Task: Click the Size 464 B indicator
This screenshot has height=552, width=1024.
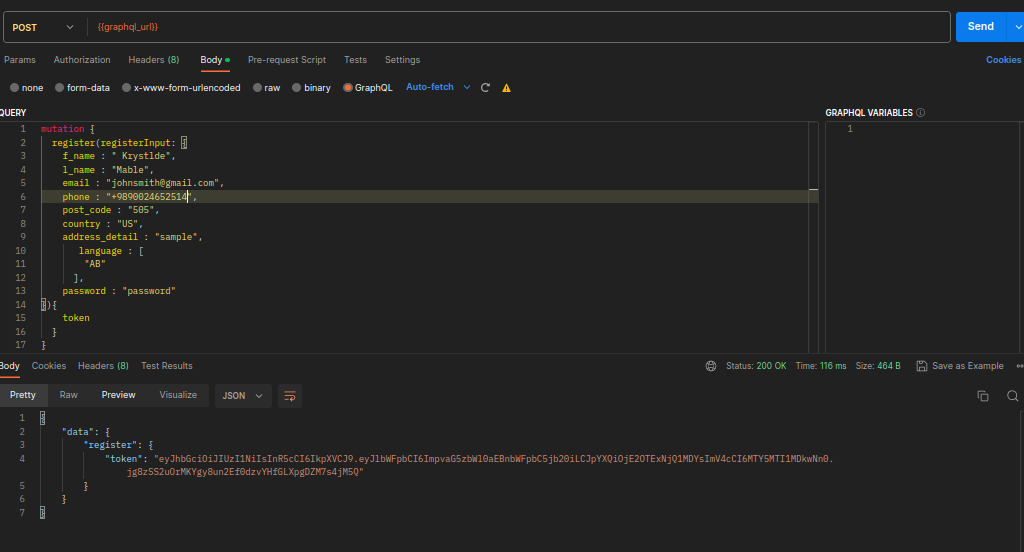Action: tap(878, 366)
